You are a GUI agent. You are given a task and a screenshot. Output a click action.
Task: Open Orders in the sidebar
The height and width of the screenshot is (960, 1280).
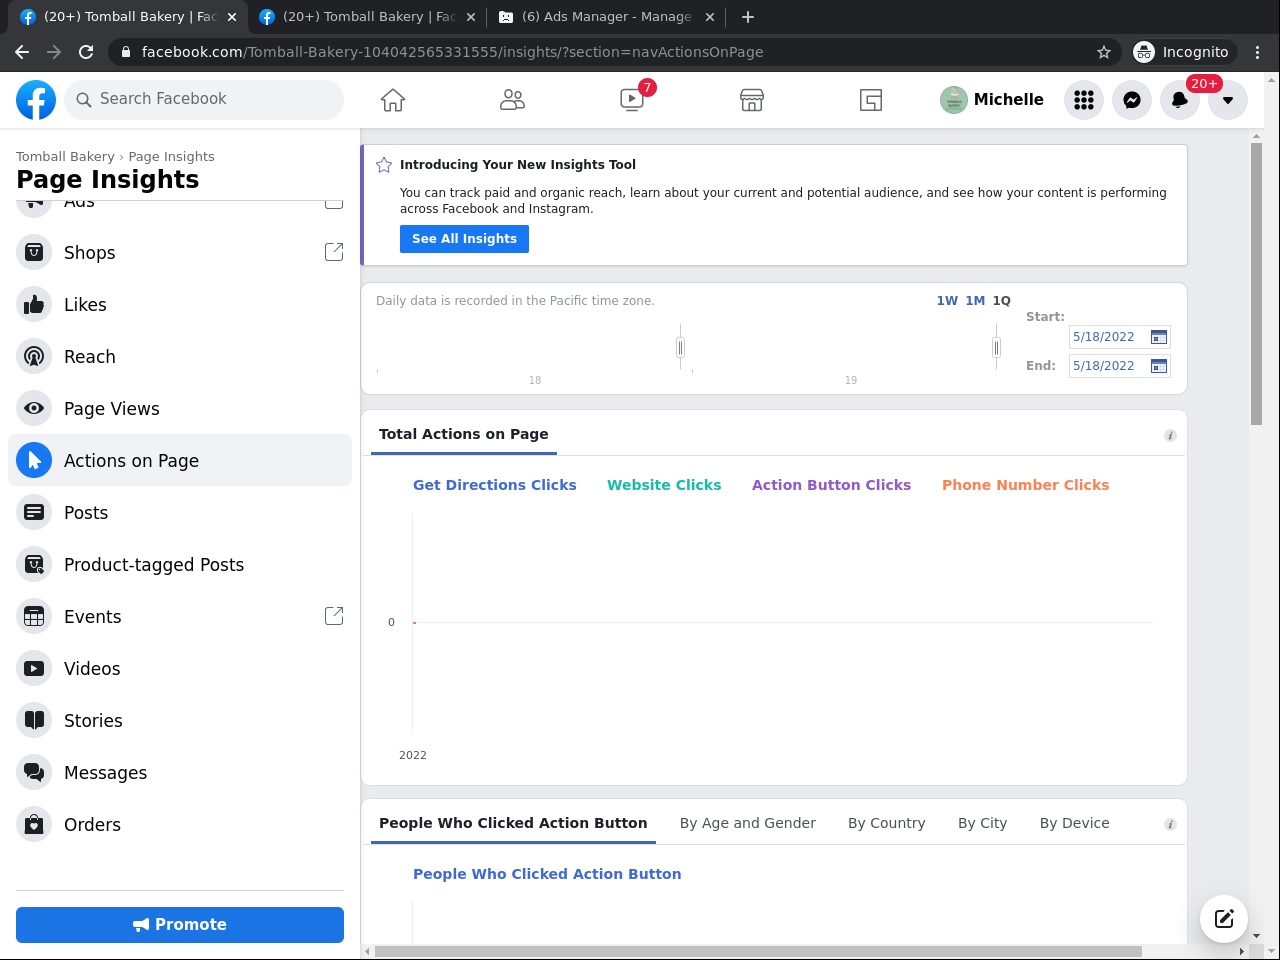coord(180,825)
